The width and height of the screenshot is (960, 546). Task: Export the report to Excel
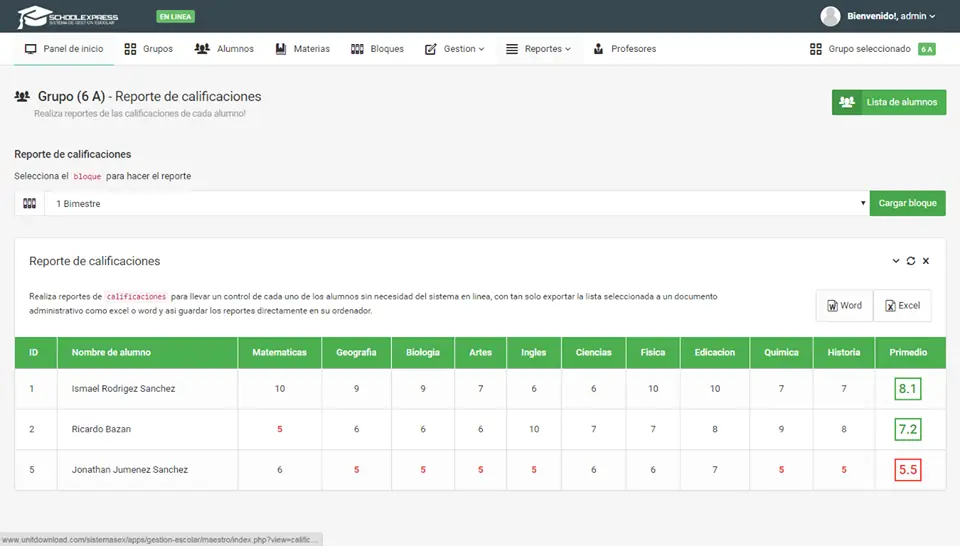pos(902,305)
